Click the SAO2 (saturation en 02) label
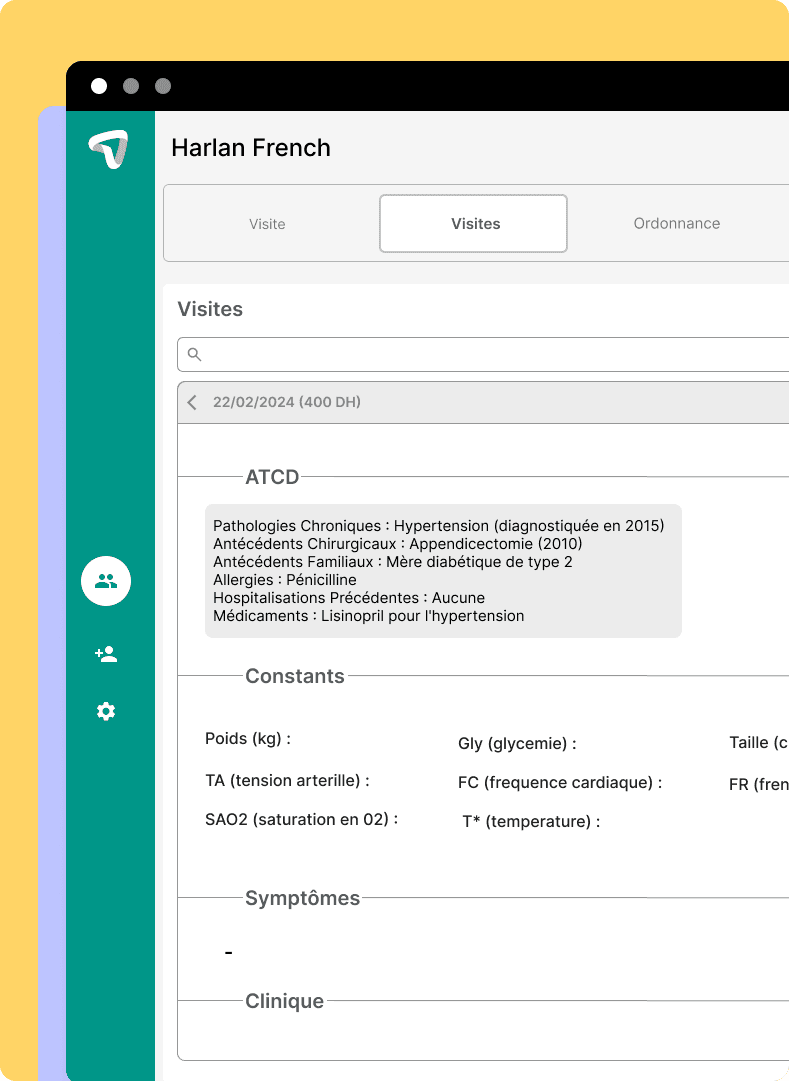Viewport: 789px width, 1081px height. (x=301, y=819)
